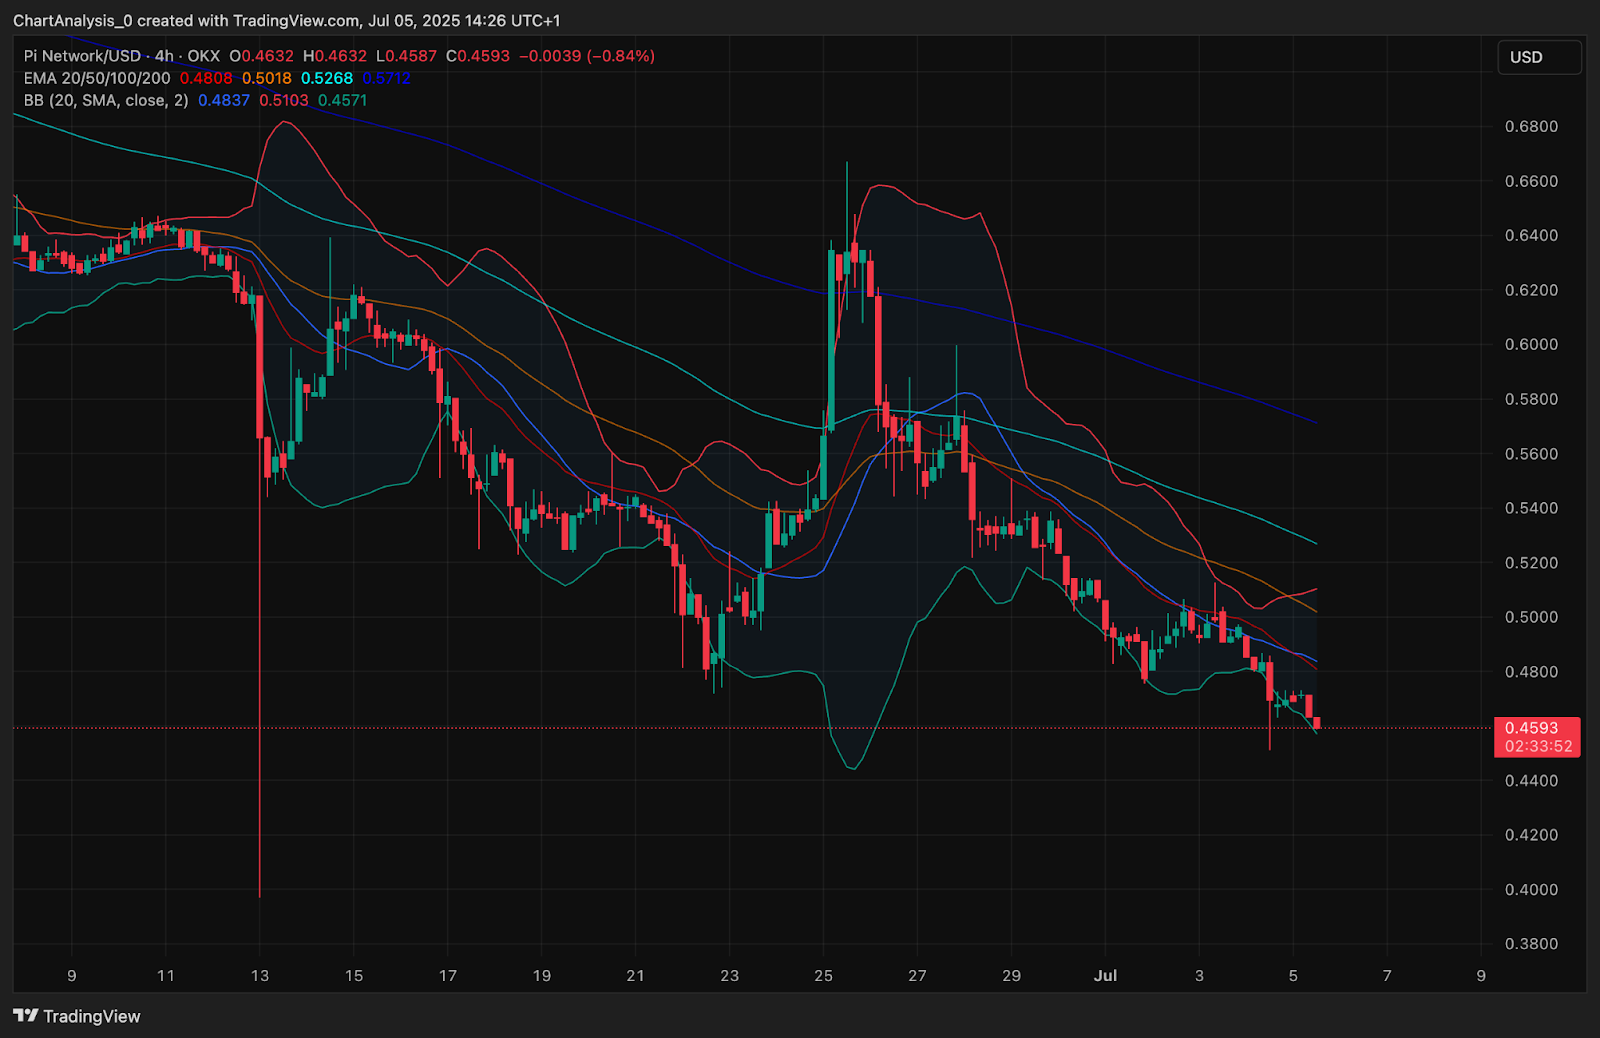
Task: Click the 0.5600 price axis label
Action: [1532, 453]
